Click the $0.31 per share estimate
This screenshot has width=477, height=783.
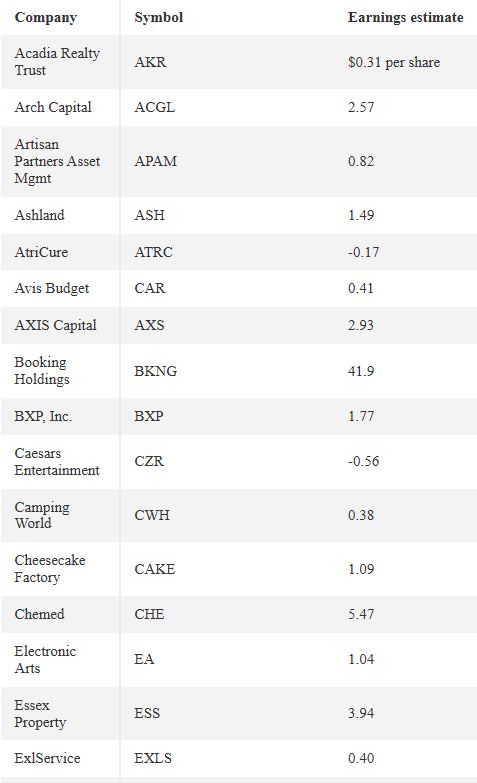[394, 62]
